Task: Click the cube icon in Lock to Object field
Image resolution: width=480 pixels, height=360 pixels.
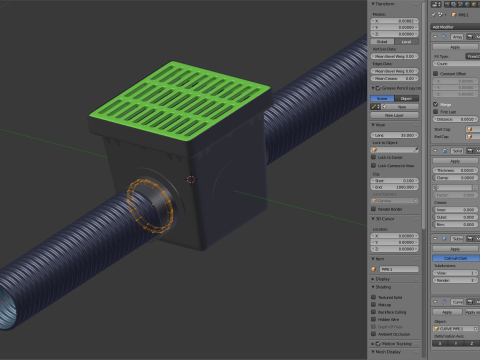Action: point(374,150)
